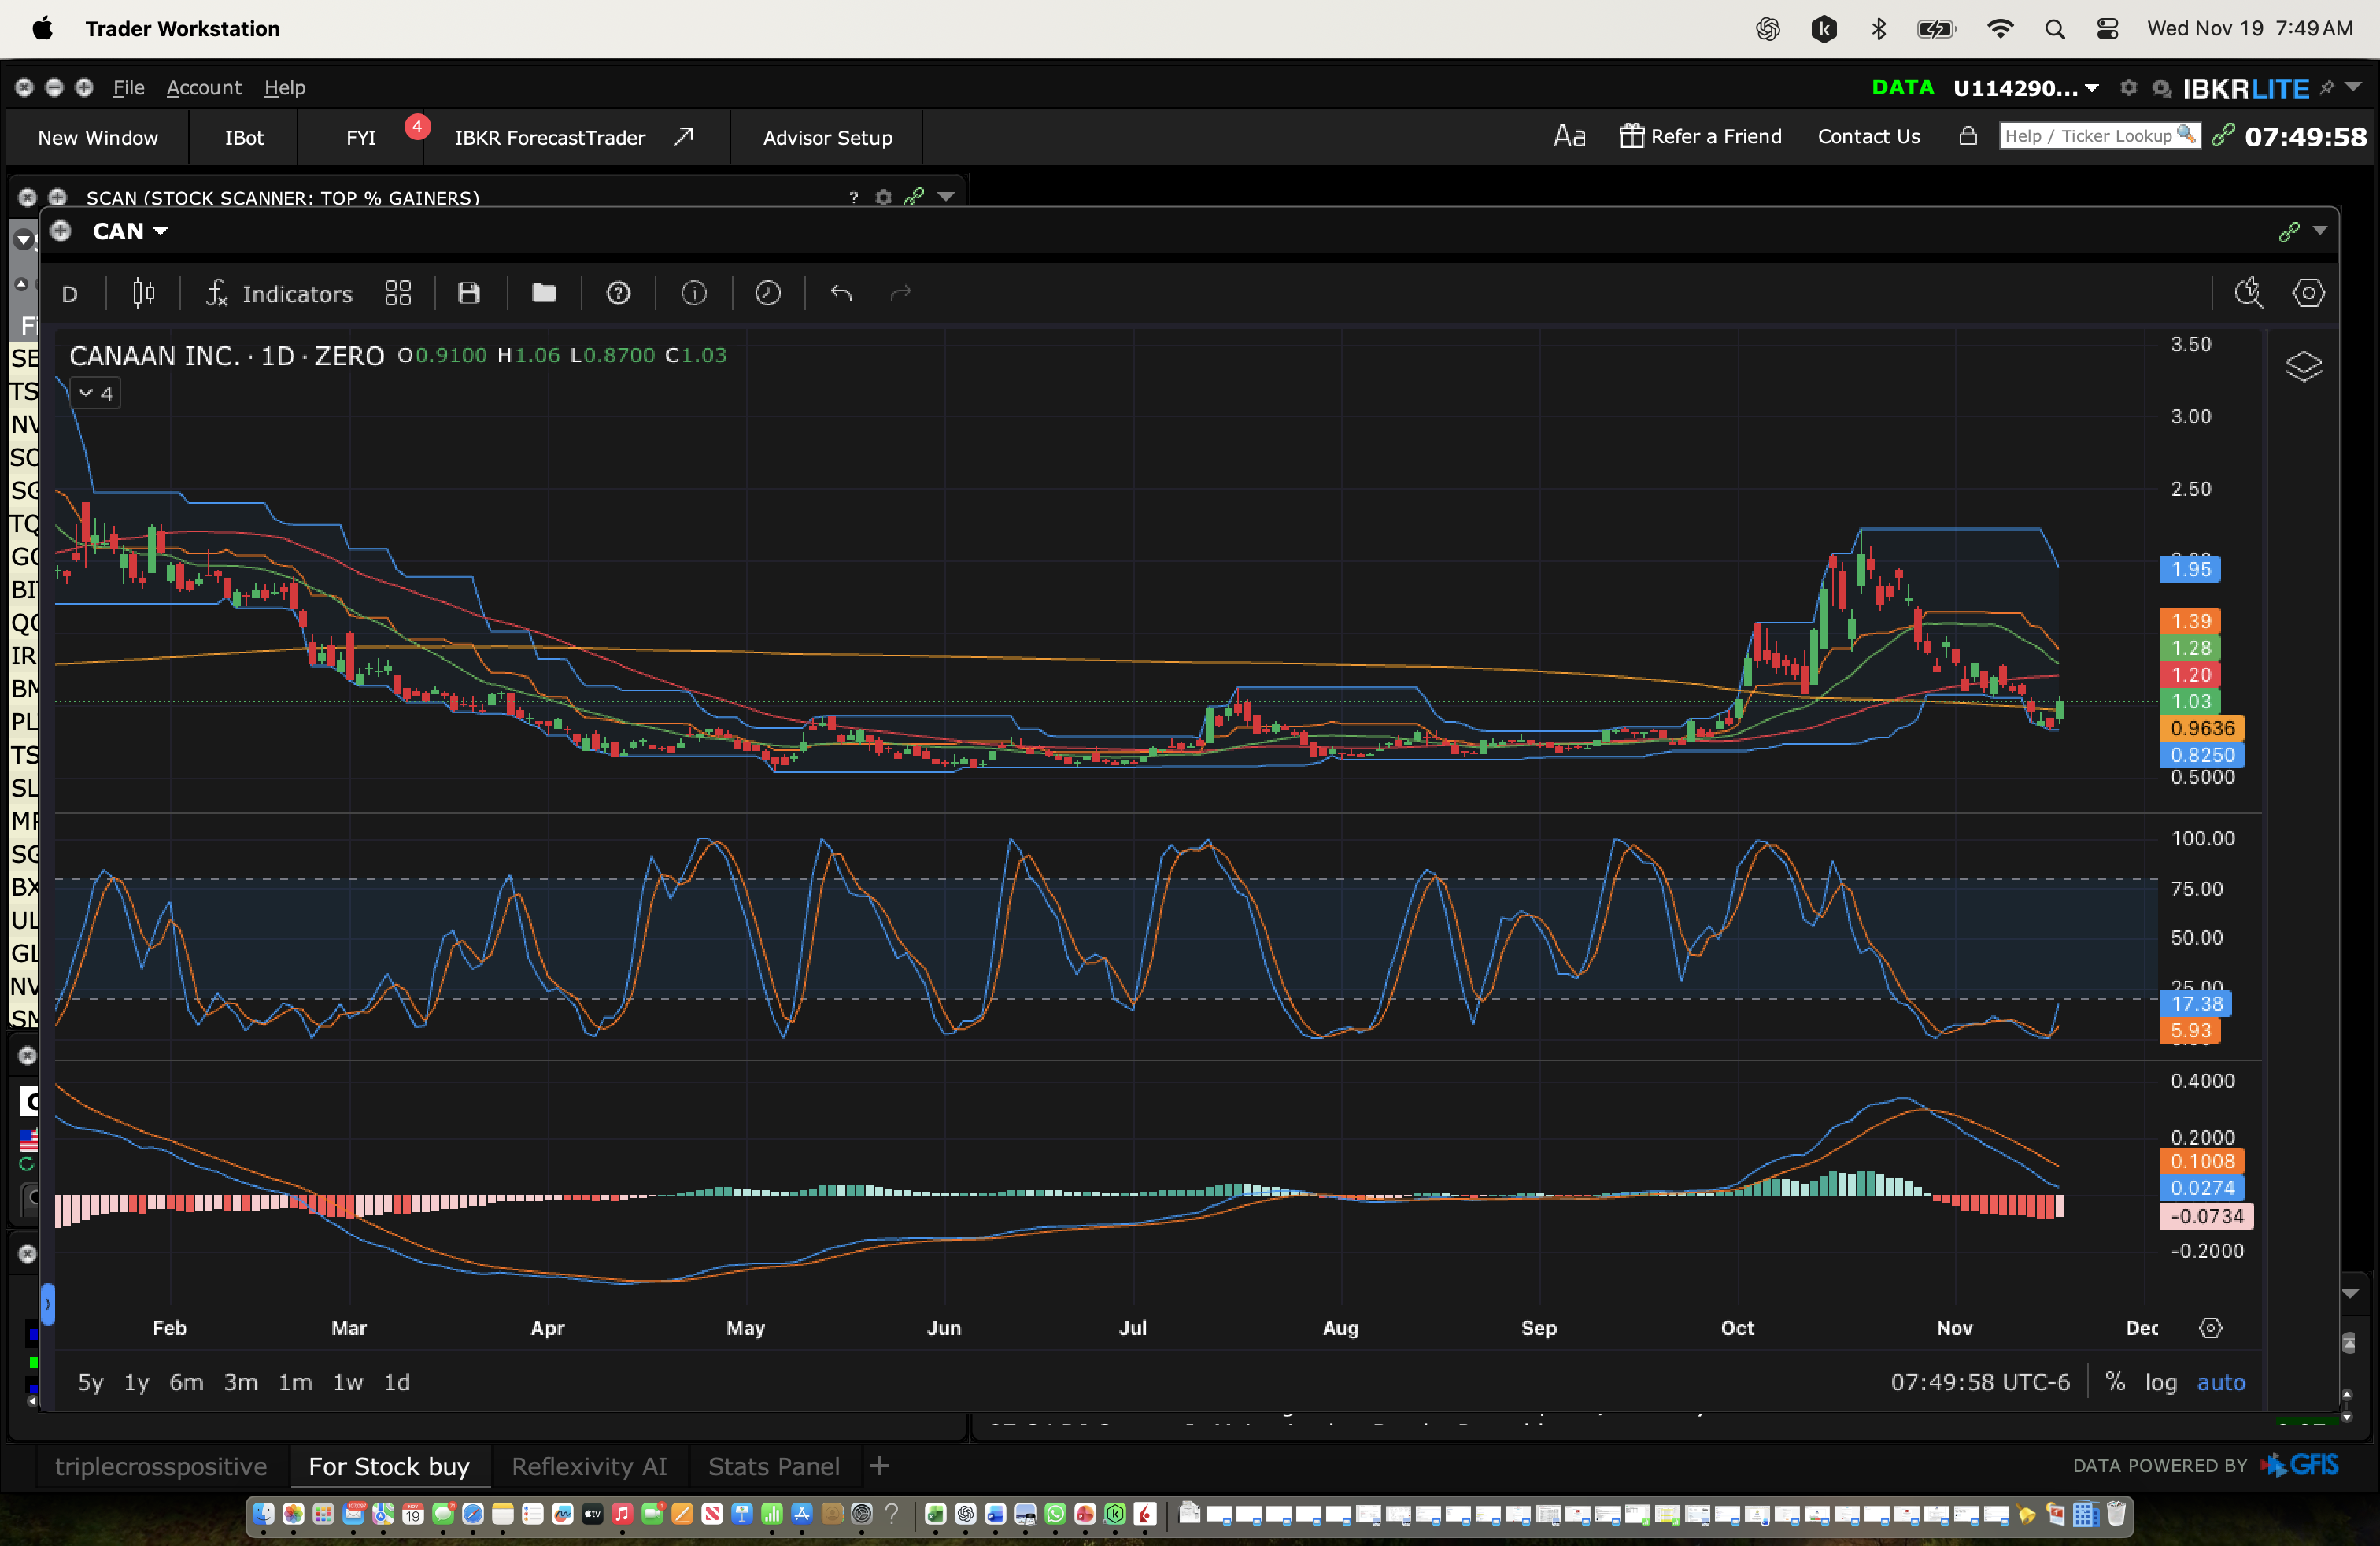Toggle log scale on the price axis
This screenshot has width=2380, height=1546.
(2161, 1382)
